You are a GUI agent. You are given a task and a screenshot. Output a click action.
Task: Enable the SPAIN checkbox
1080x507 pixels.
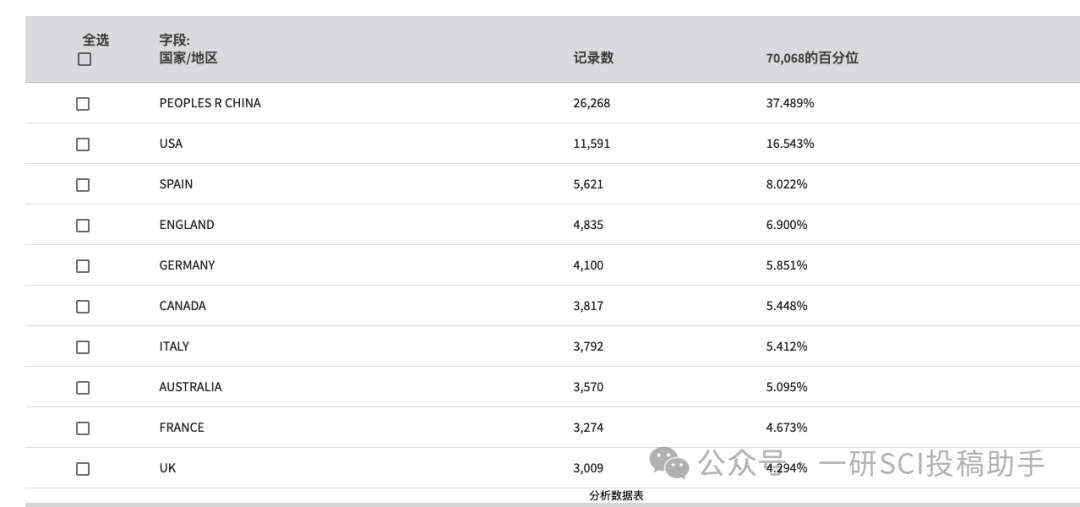click(83, 185)
